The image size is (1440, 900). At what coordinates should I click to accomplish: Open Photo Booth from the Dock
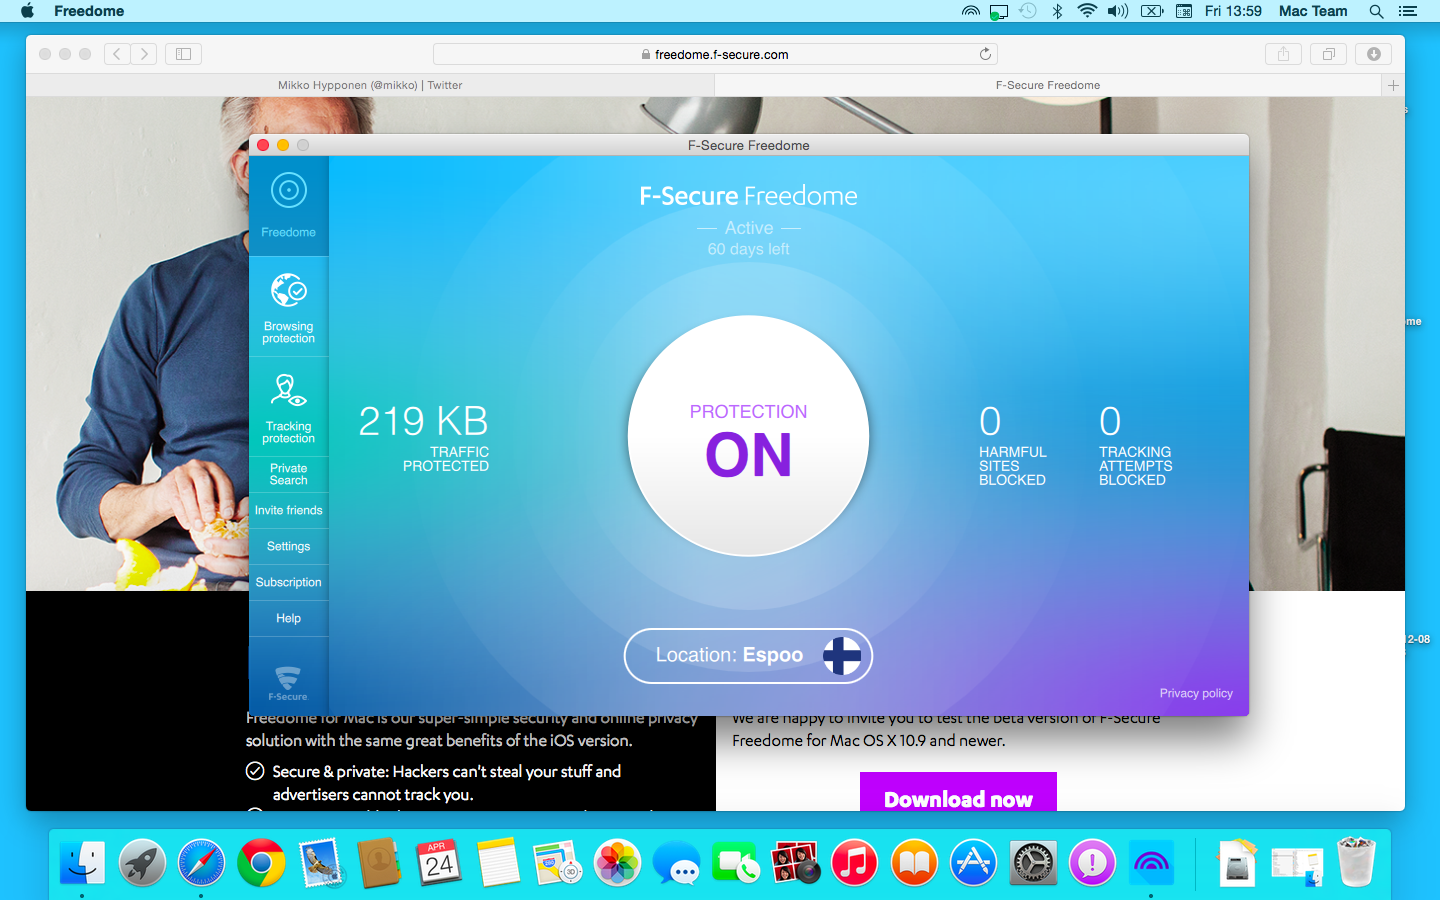(x=795, y=862)
